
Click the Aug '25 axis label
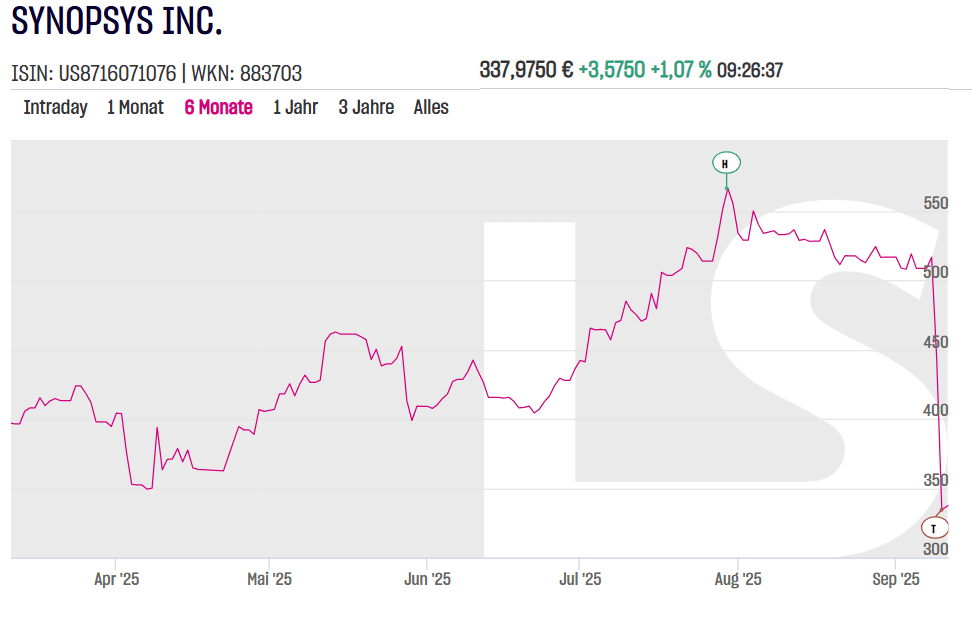pos(737,579)
